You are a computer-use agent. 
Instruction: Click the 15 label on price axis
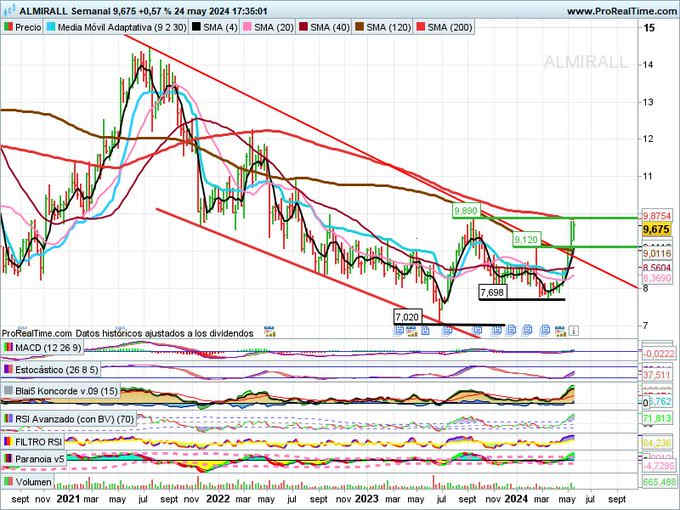pos(648,28)
